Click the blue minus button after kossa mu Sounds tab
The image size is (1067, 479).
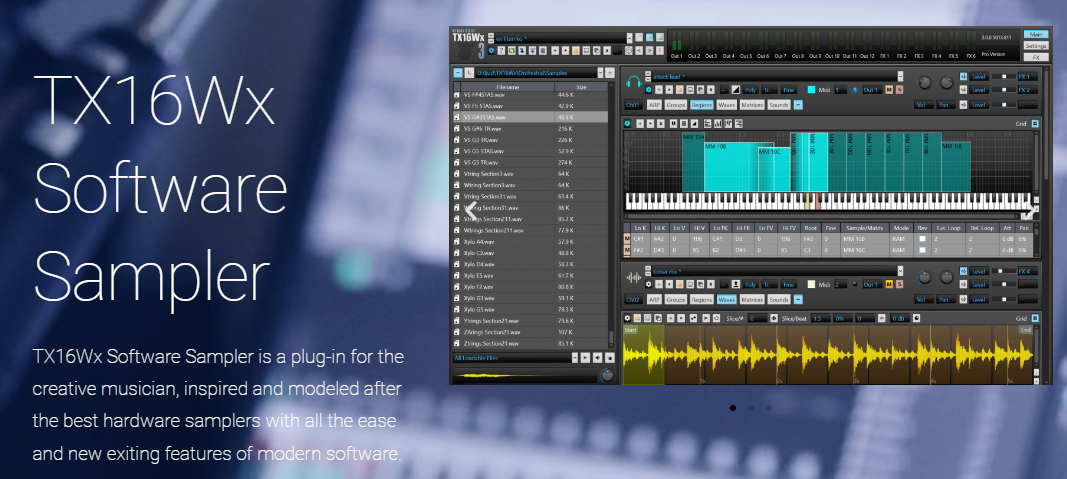pyautogui.click(x=798, y=299)
